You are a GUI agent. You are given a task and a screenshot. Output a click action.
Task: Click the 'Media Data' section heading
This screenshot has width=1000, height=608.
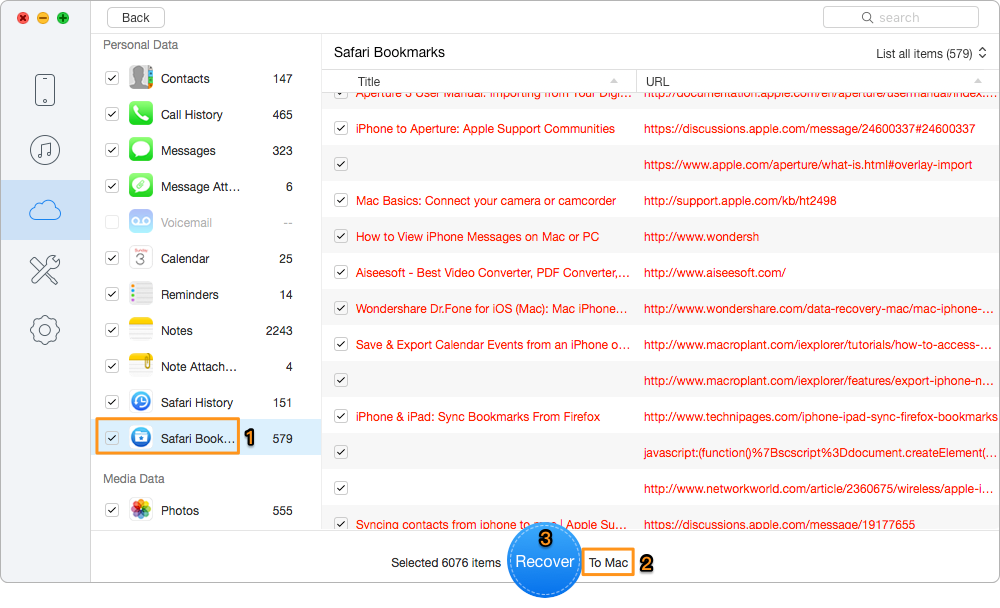[x=134, y=478]
